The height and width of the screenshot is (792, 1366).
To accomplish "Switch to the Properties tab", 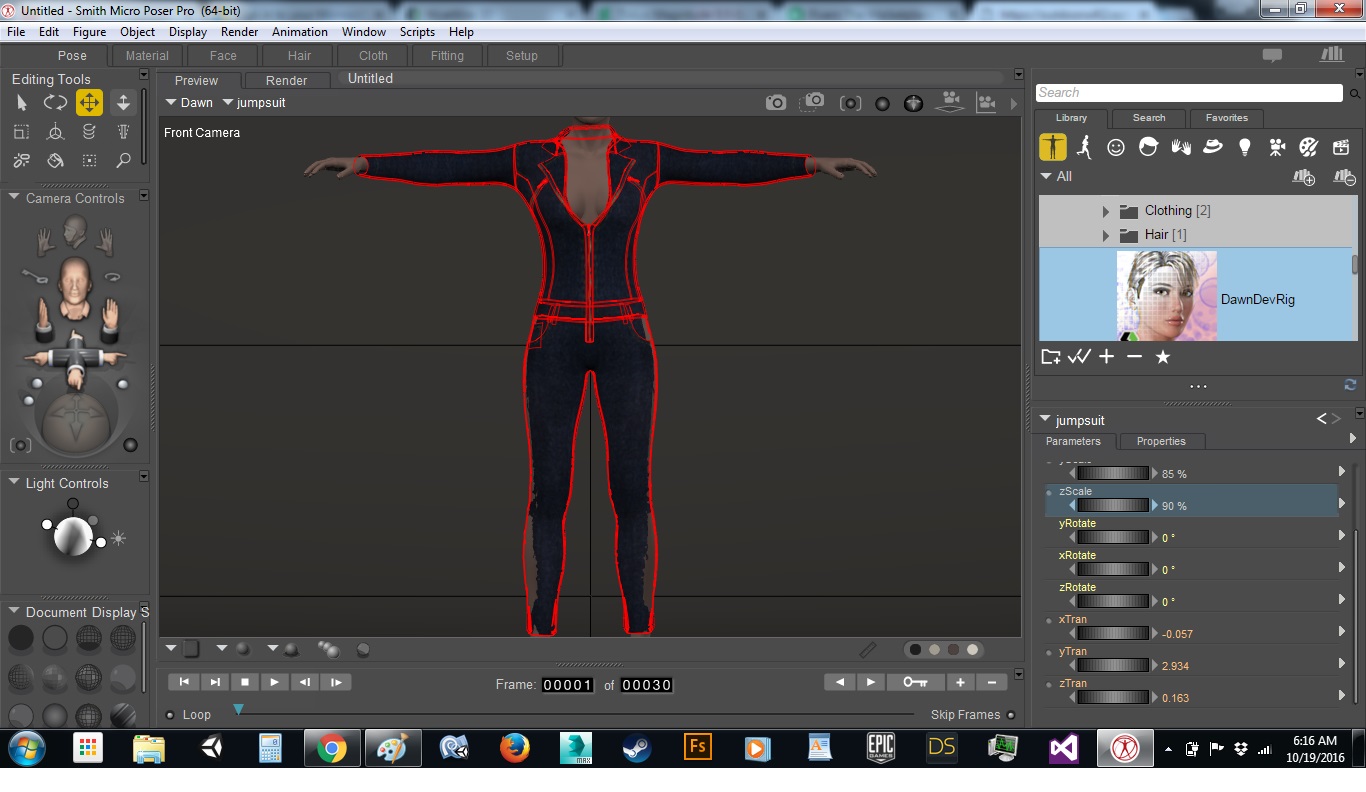I will 1160,441.
